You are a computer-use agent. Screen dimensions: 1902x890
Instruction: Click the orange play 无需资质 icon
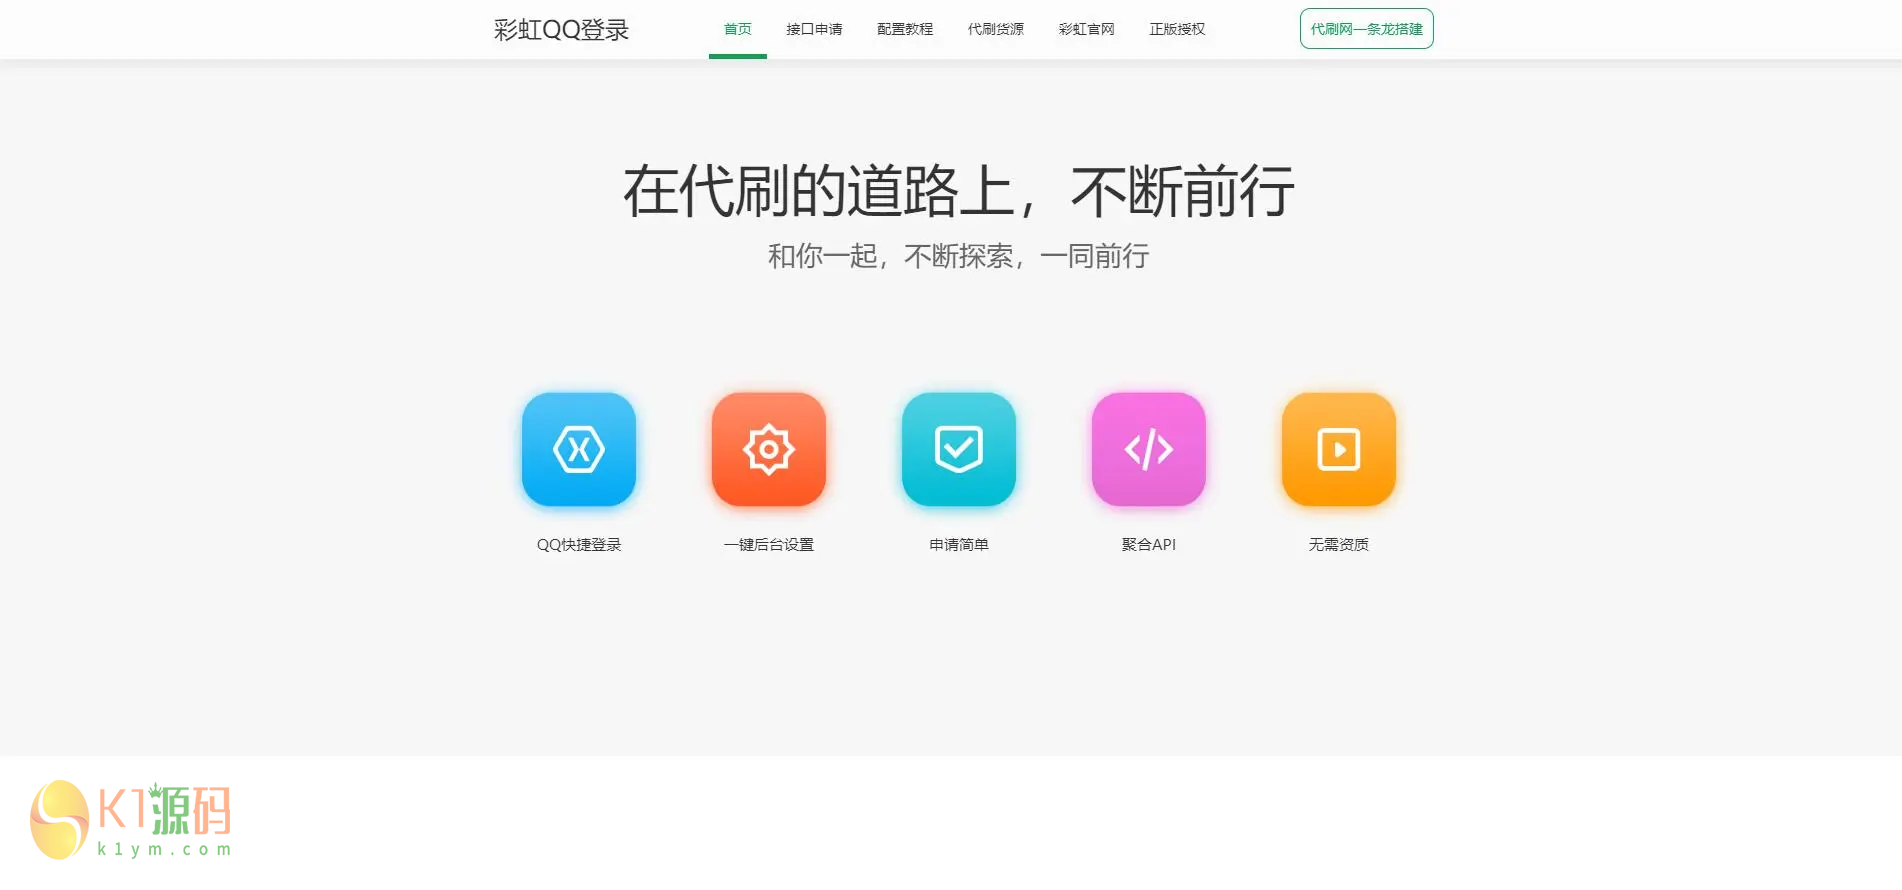(1339, 449)
